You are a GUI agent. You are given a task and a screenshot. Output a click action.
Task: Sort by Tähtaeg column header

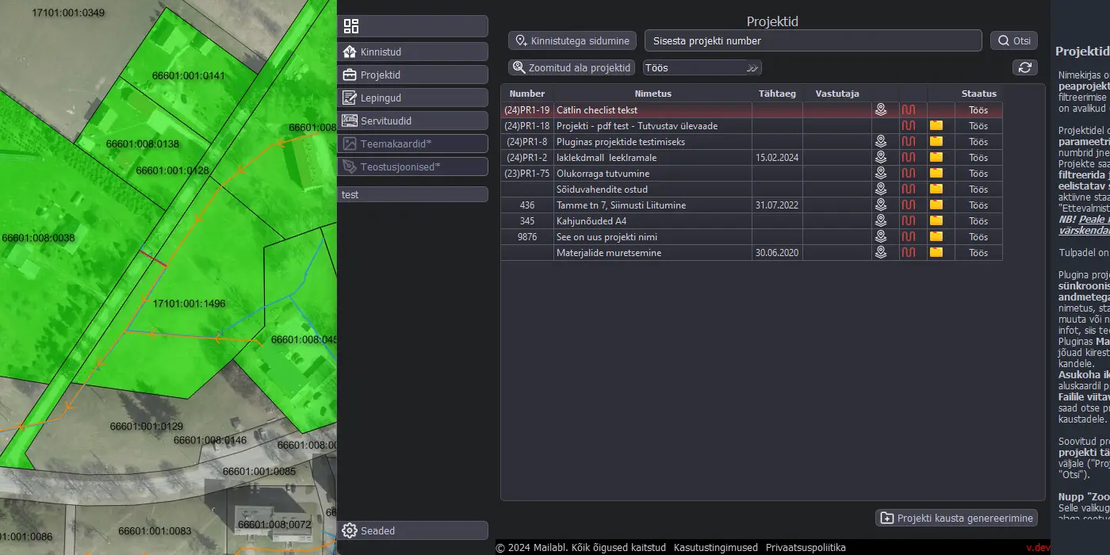coord(777,93)
